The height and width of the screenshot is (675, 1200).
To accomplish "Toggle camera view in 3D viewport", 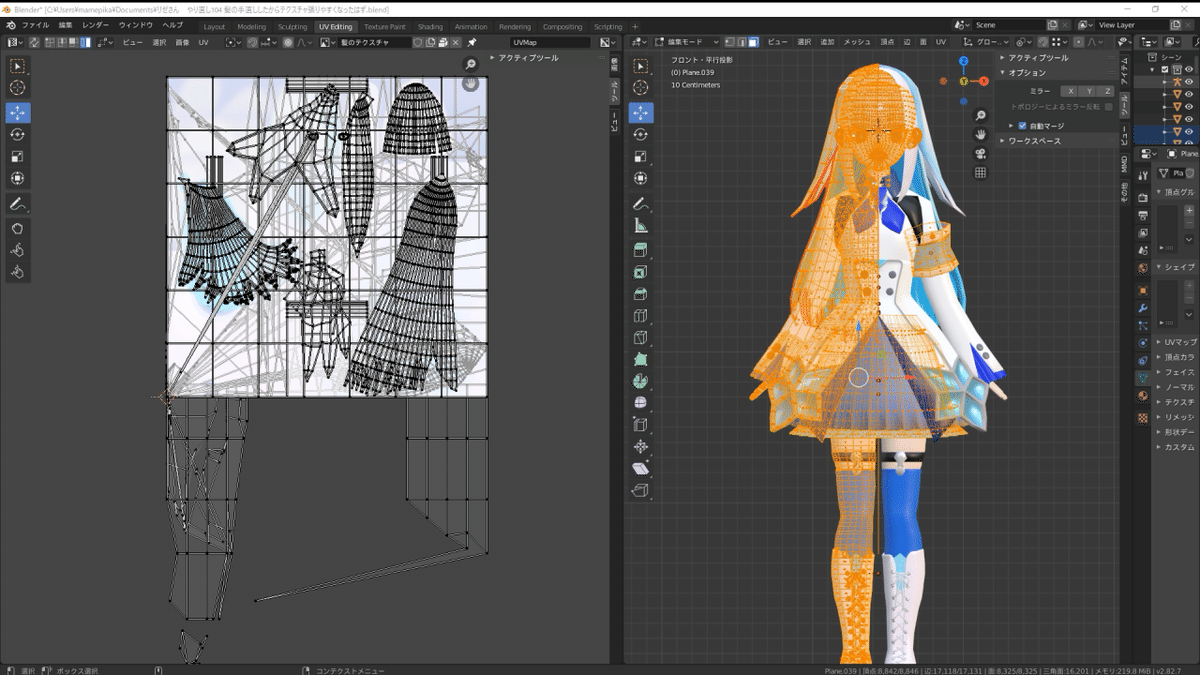I will [981, 153].
